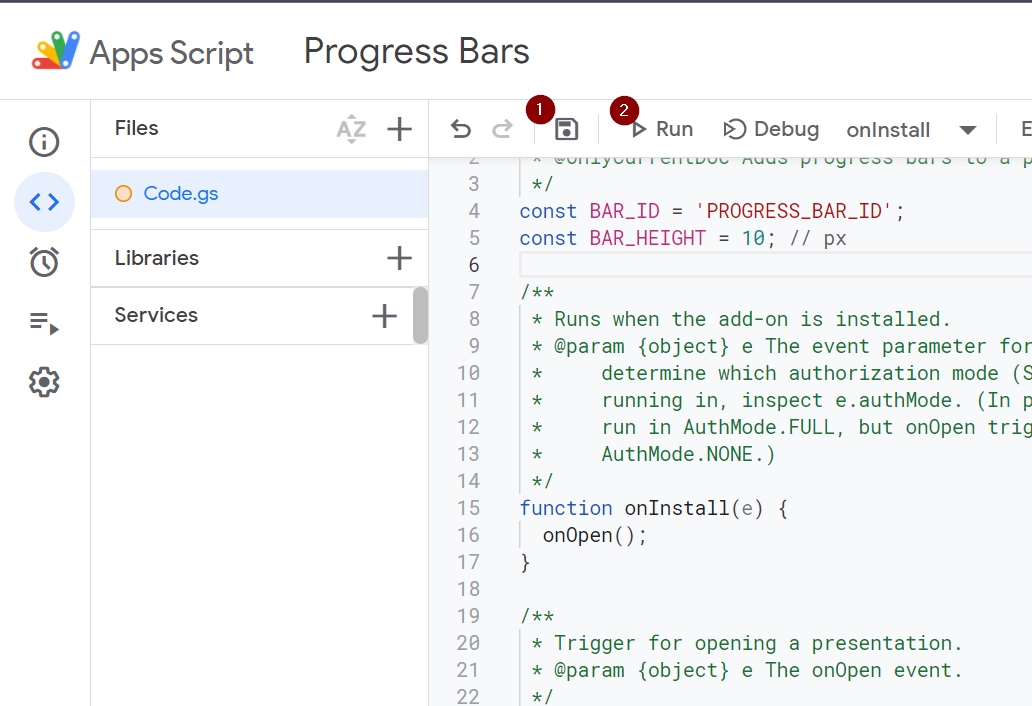View project Executions
The width and height of the screenshot is (1032, 706).
tap(44, 322)
